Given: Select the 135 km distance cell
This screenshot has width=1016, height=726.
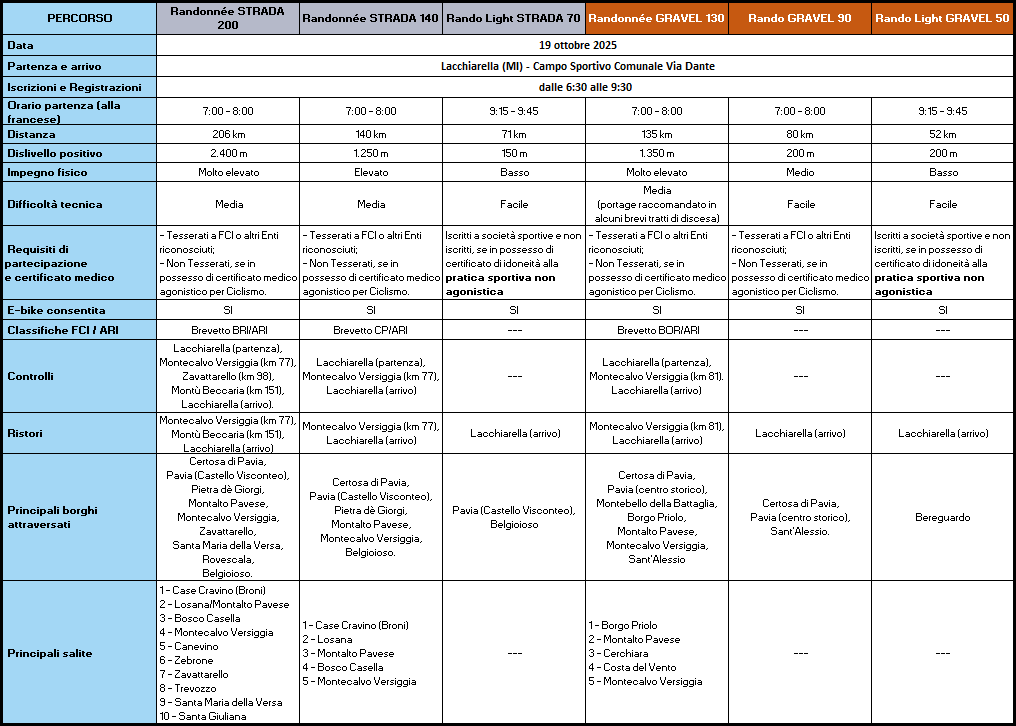Looking at the screenshot, I should pyautogui.click(x=656, y=134).
